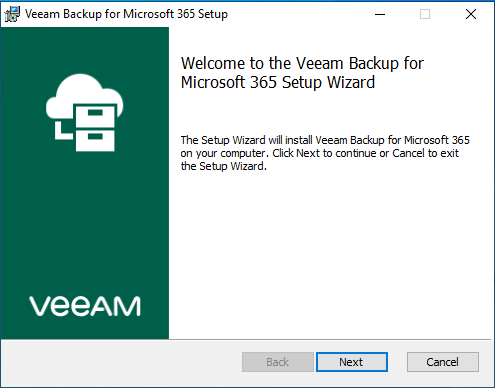Cancel the Veeam setup wizard
495x388 pixels.
(443, 362)
